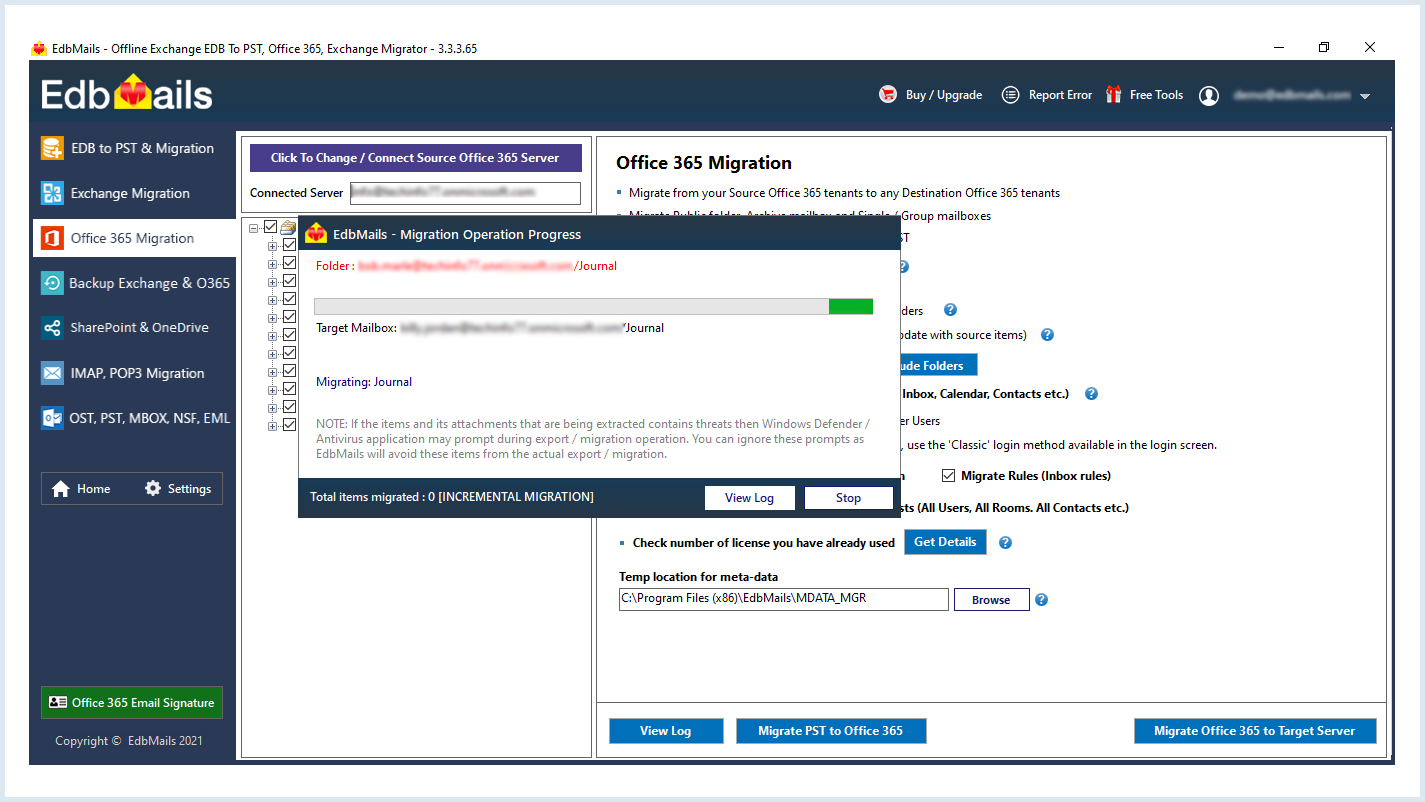
Task: Click the user account avatar icon
Action: (1209, 96)
